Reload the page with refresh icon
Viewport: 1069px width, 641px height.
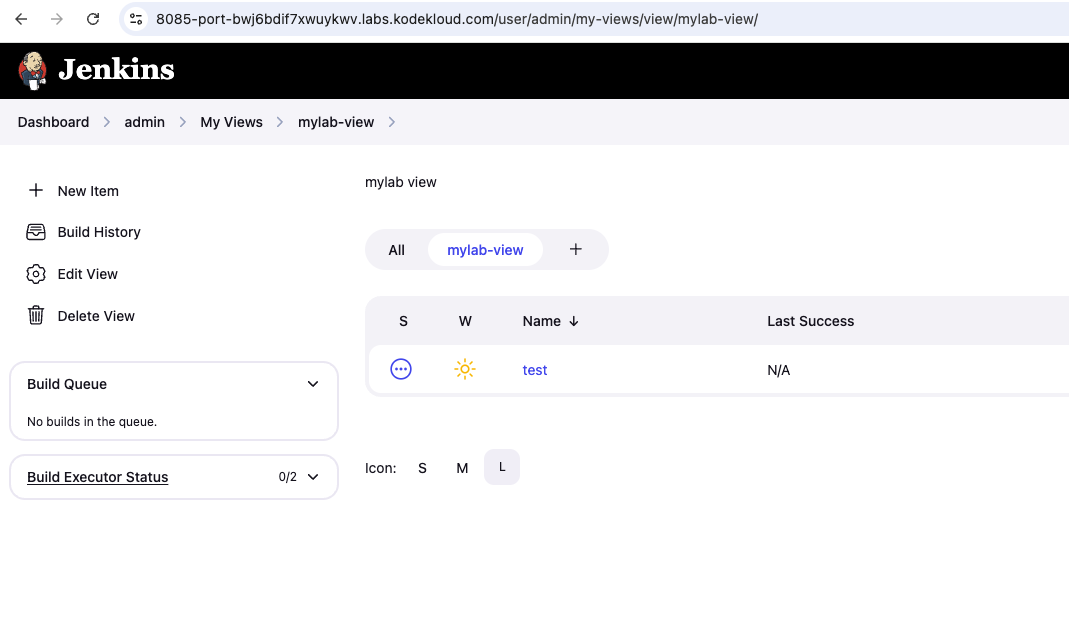pyautogui.click(x=93, y=19)
